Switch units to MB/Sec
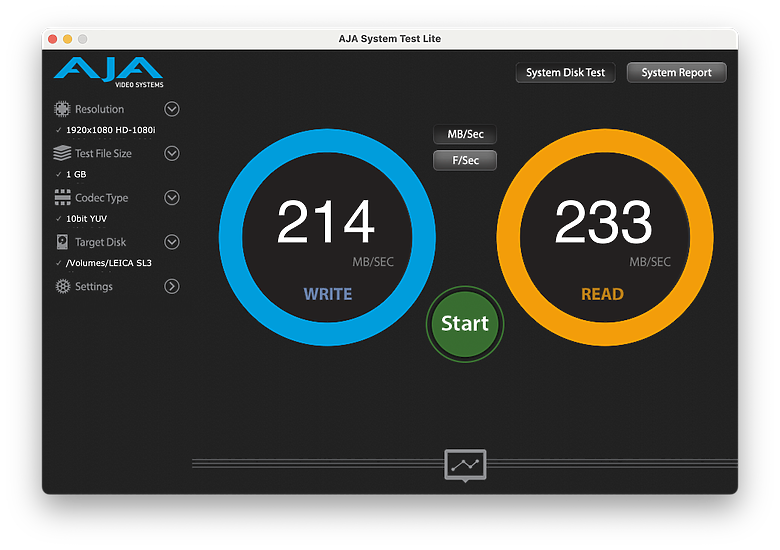 pos(465,134)
